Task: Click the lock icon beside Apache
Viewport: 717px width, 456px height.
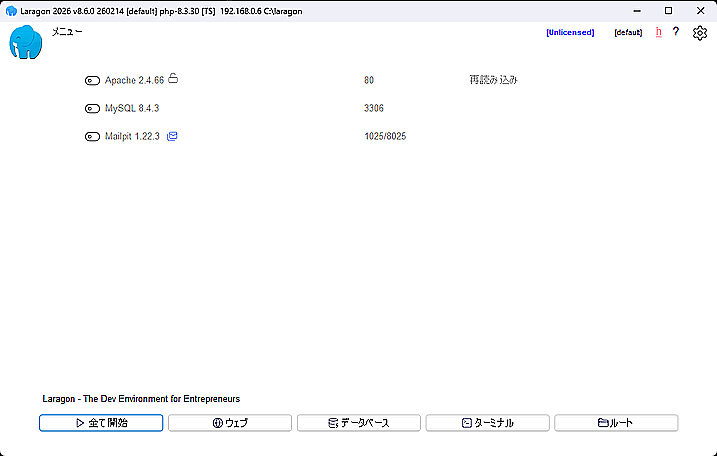Action: [173, 78]
